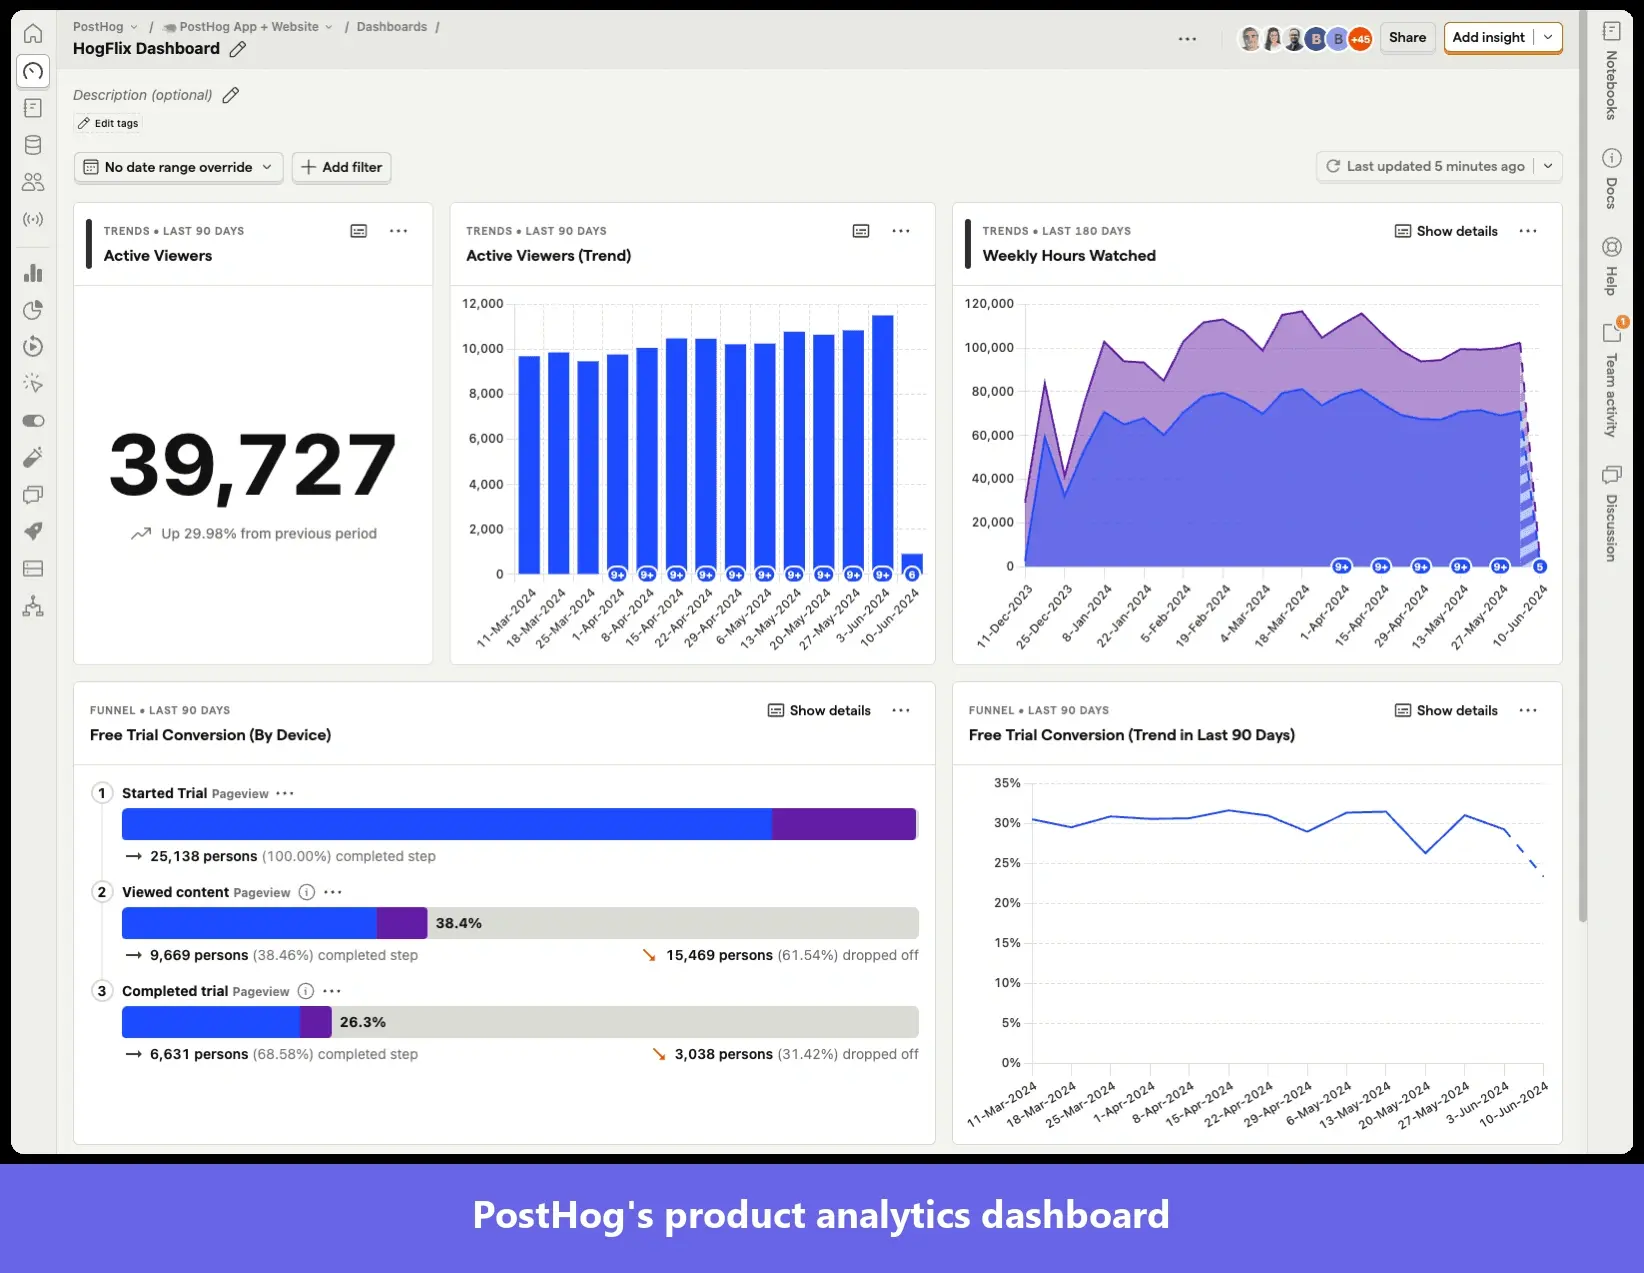The image size is (1644, 1273).
Task: Click the Add filter button
Action: 341,167
